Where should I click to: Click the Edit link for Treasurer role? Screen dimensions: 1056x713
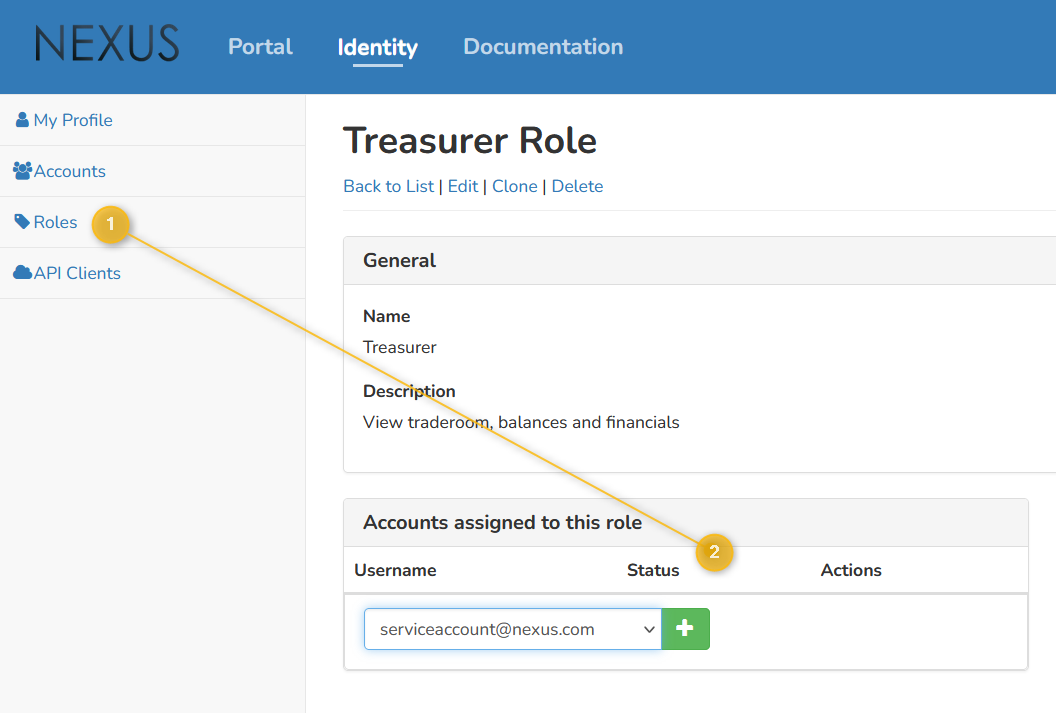(462, 186)
